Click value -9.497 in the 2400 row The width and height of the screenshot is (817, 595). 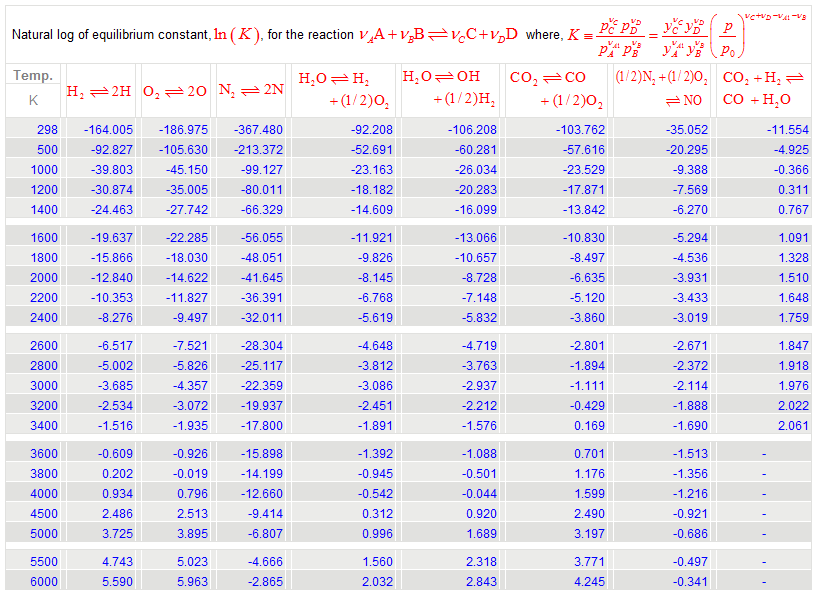190,317
